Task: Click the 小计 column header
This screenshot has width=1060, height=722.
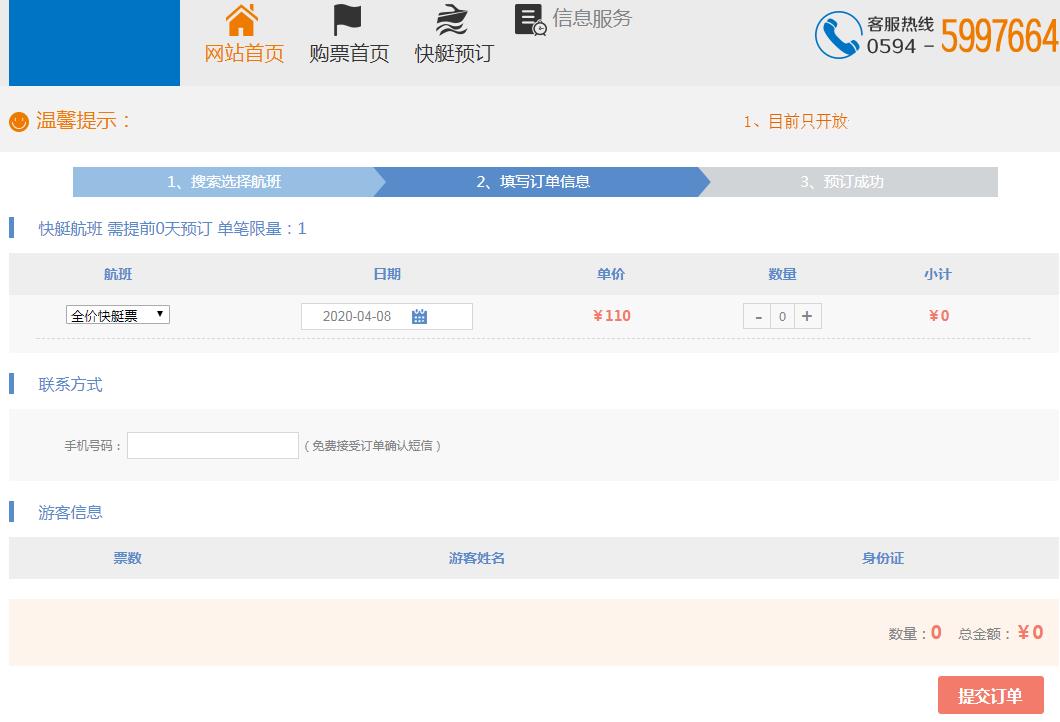Action: [938, 274]
